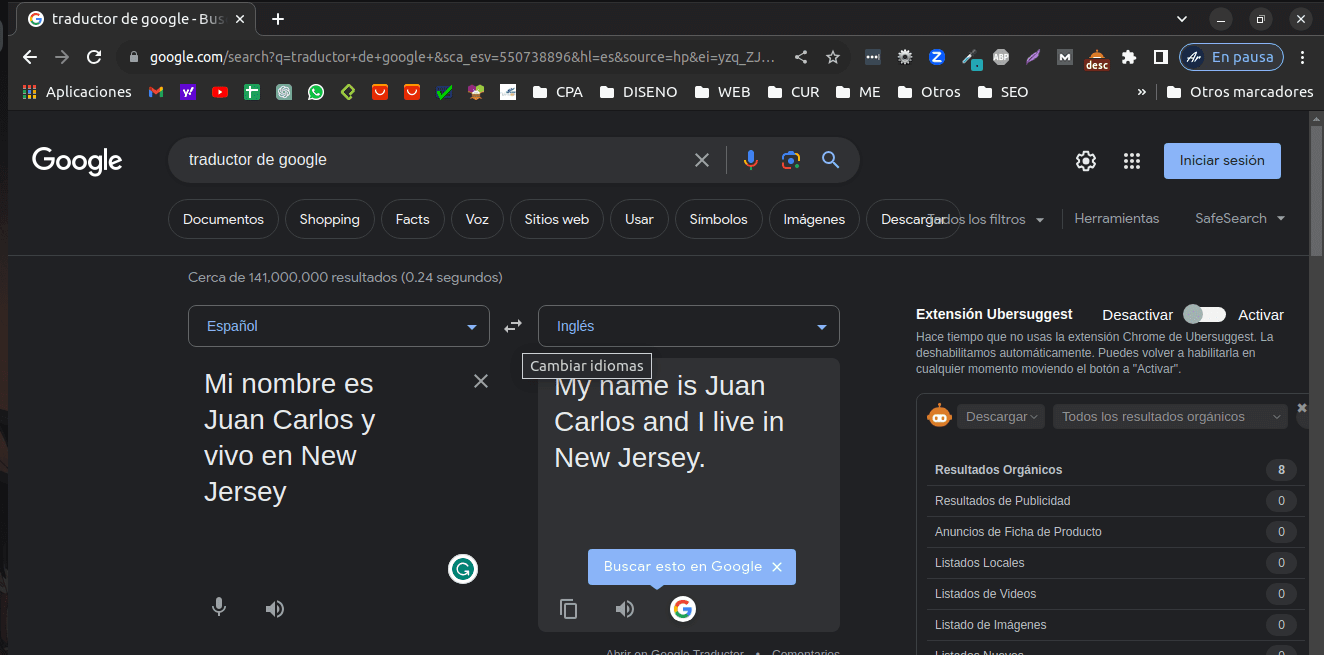Open the YouTube bookmark
The height and width of the screenshot is (655, 1324).
[220, 92]
